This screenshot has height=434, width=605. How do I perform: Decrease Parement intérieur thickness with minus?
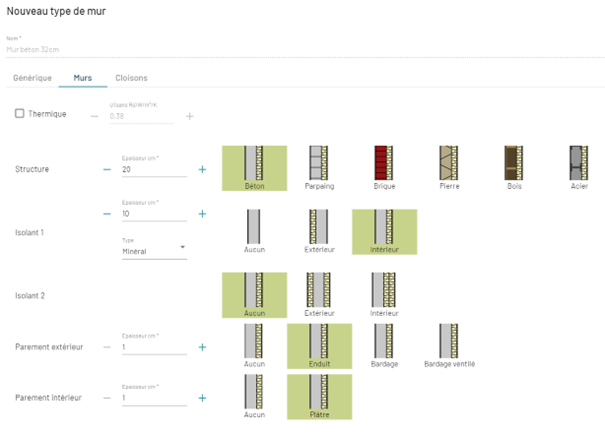coord(107,398)
